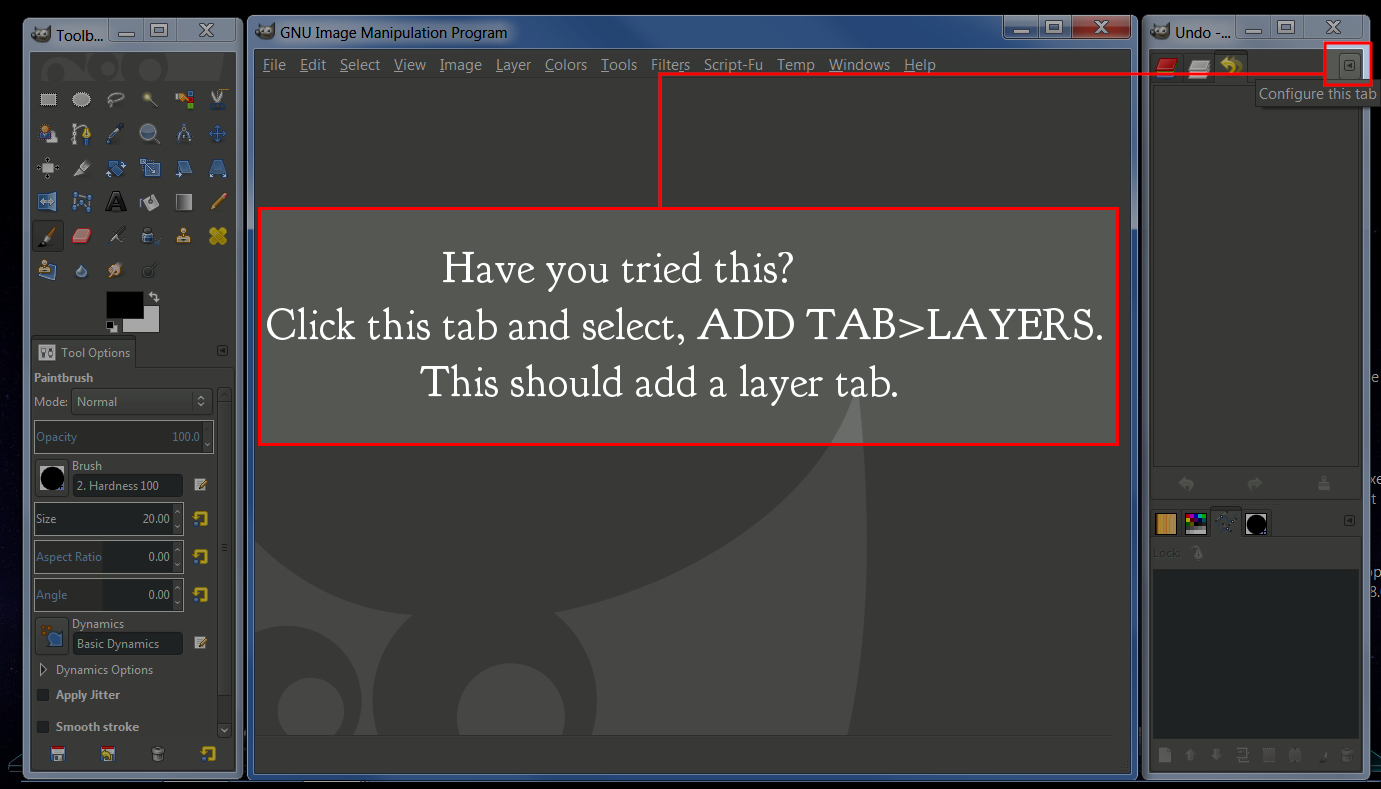Select the Zoom magnifier tool
Screen dimensions: 1381x789
pos(150,133)
